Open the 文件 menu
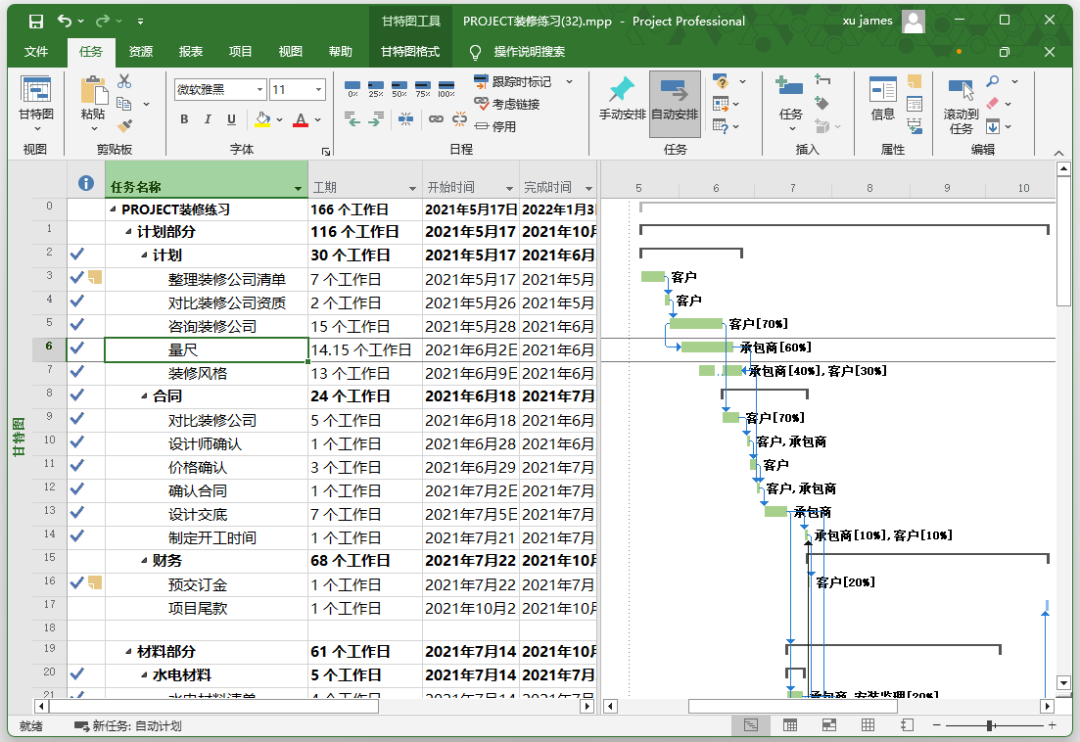This screenshot has height=742, width=1080. [36, 52]
